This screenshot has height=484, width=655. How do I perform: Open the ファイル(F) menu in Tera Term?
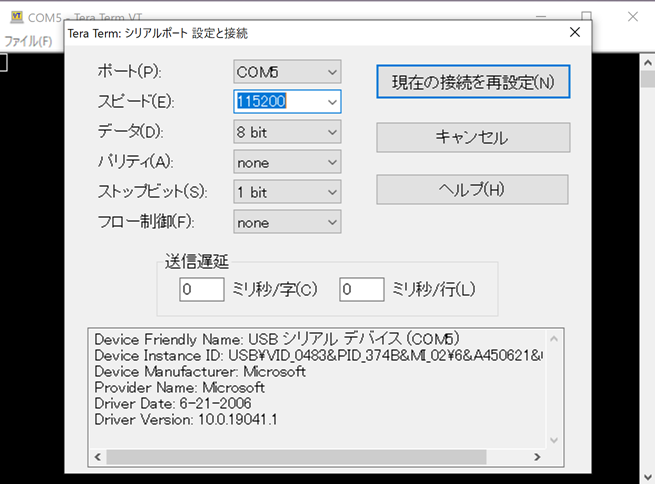(x=28, y=41)
